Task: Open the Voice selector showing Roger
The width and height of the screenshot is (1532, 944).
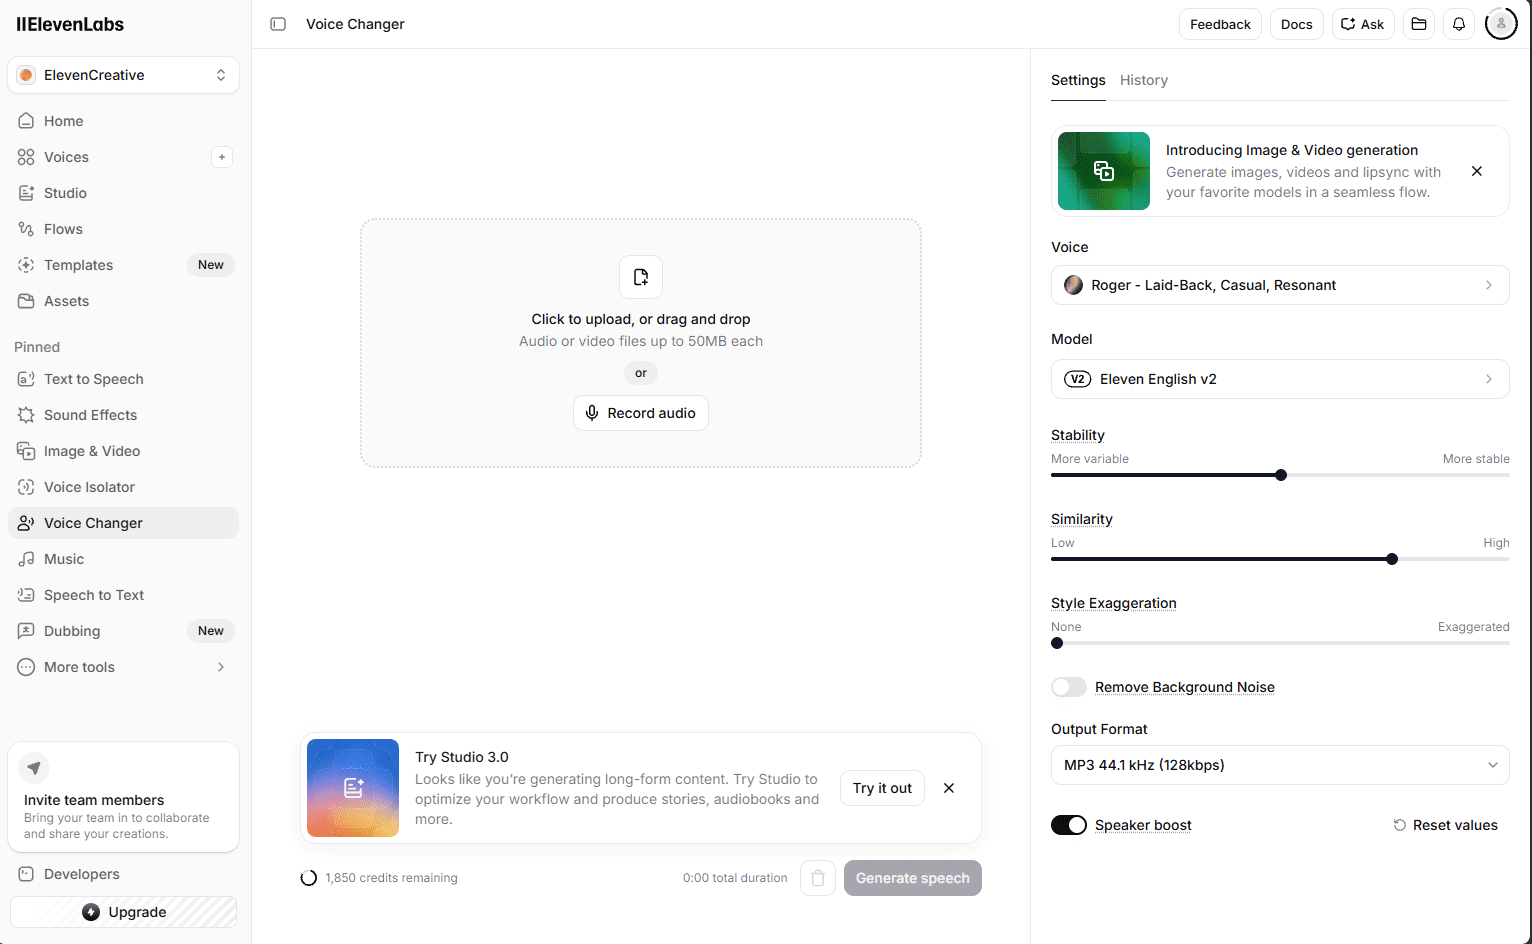Action: [1280, 285]
